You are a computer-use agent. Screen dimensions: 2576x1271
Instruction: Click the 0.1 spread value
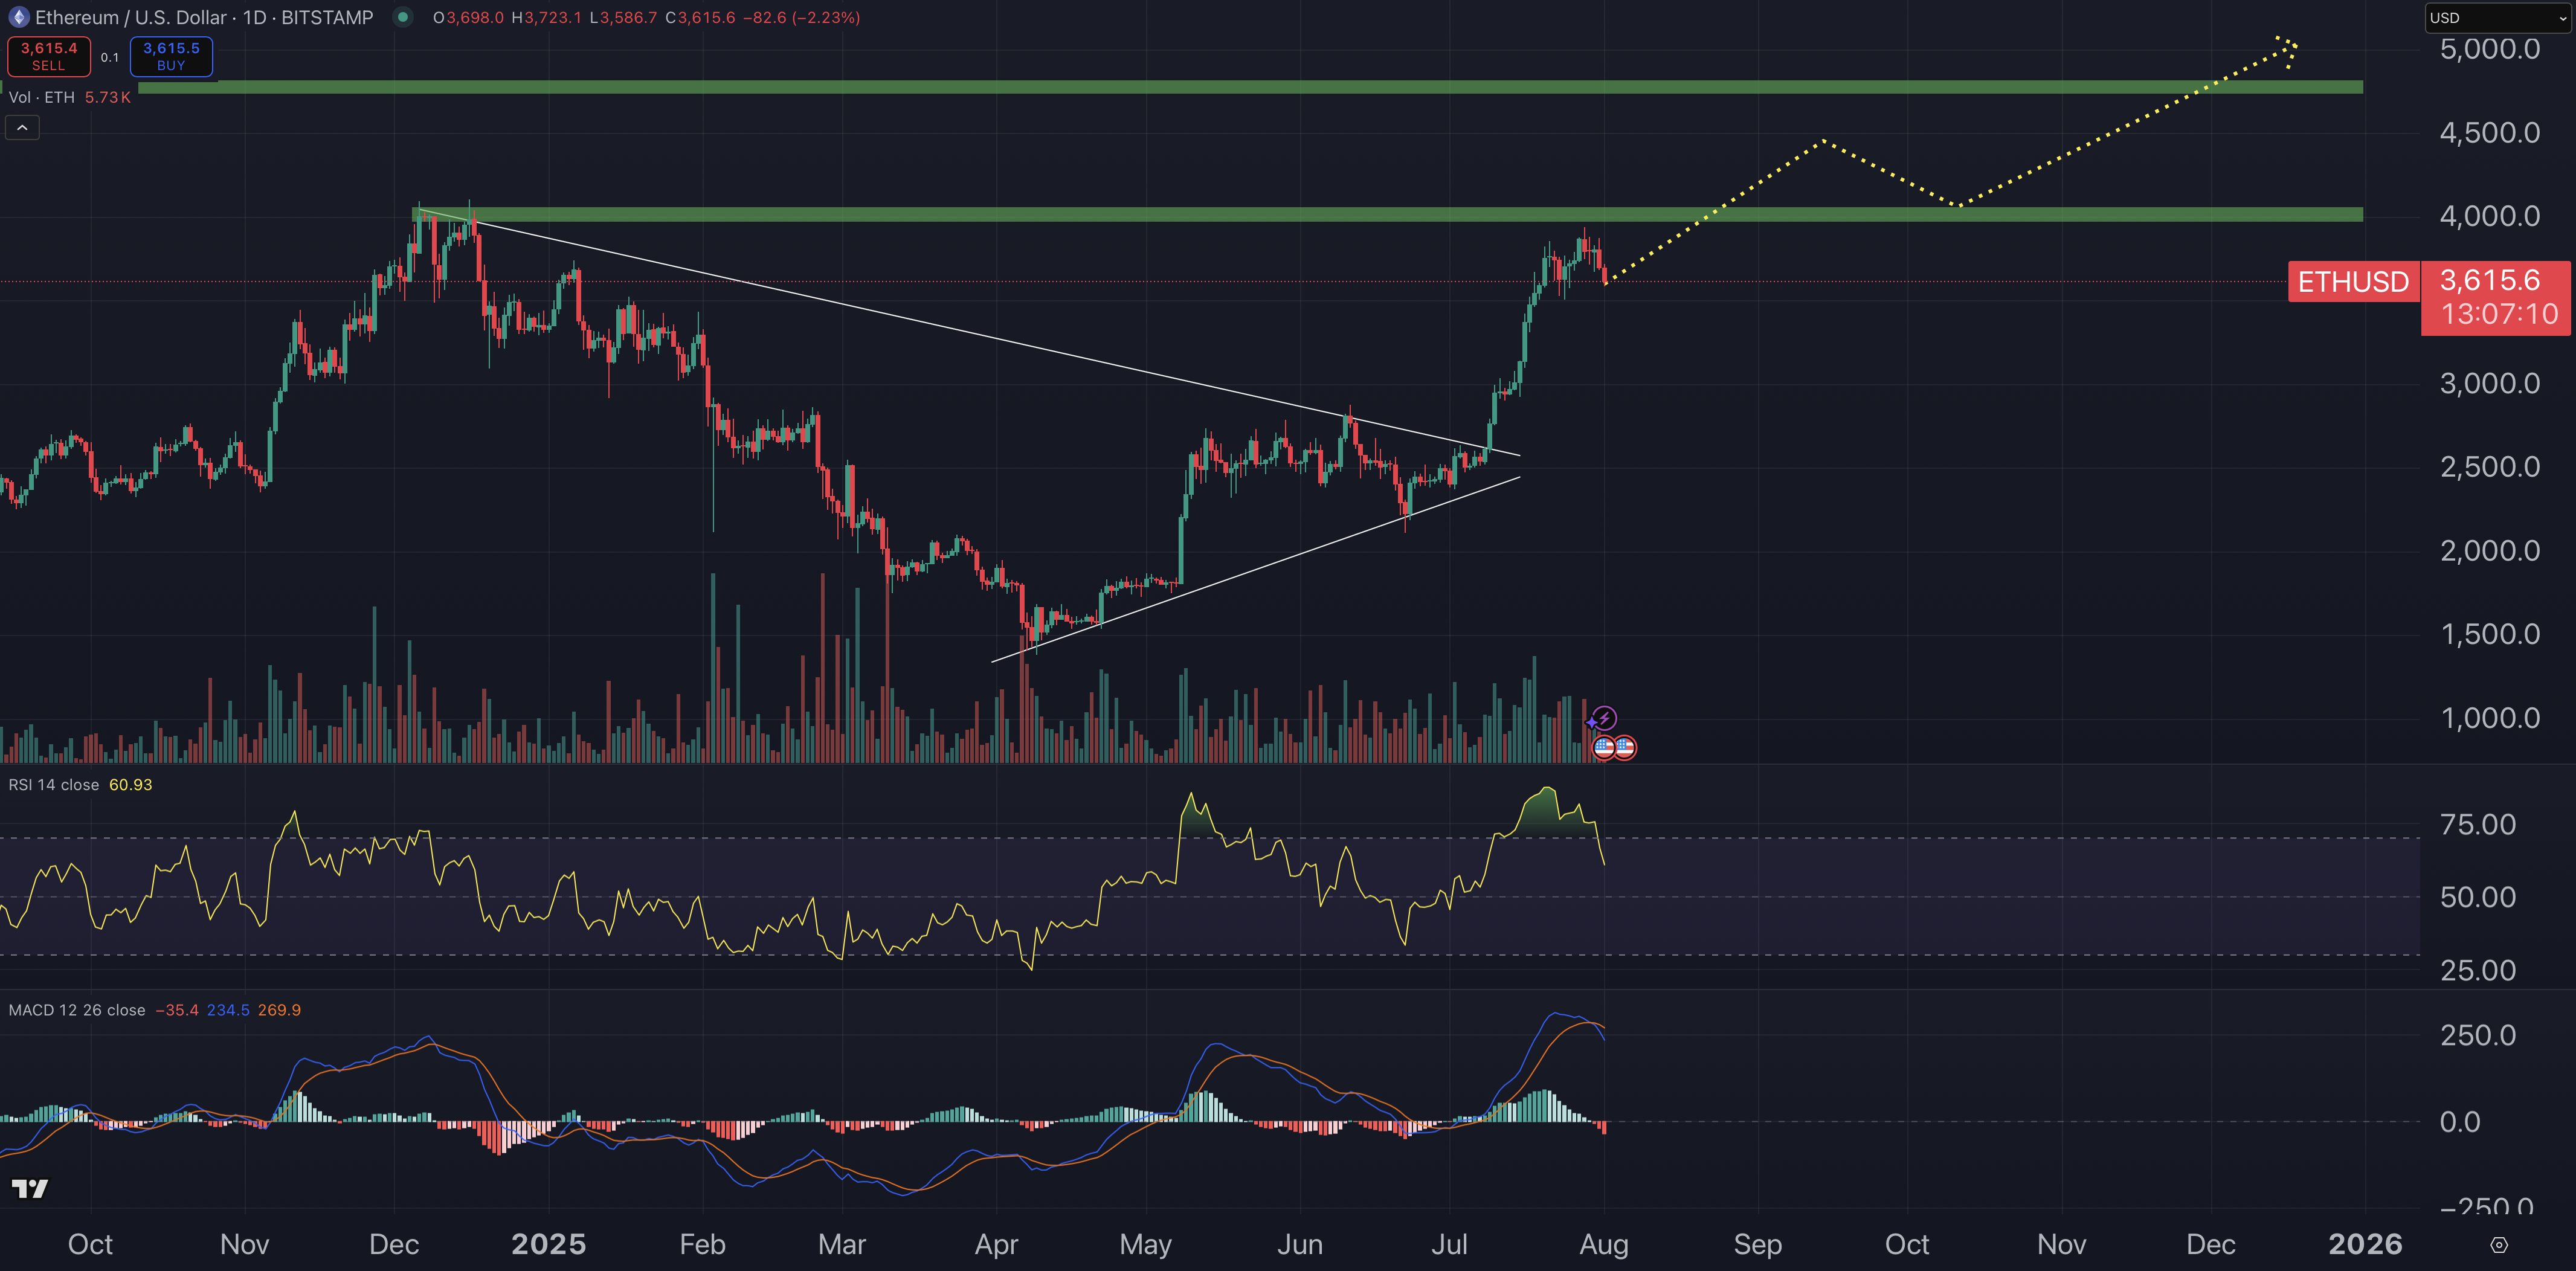click(x=110, y=57)
